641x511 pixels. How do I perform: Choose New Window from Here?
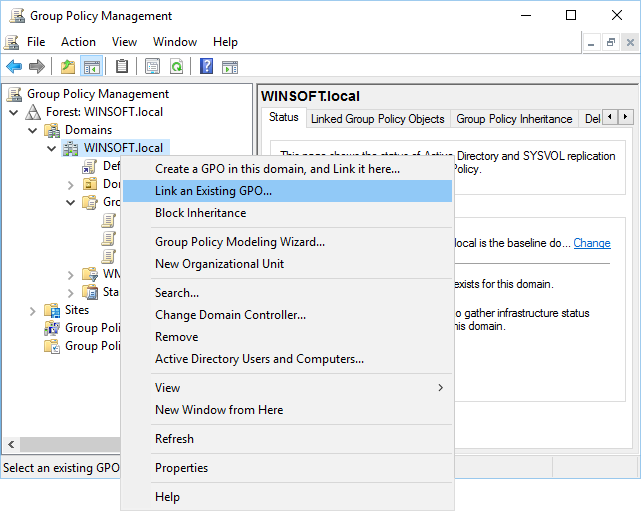[x=287, y=410]
